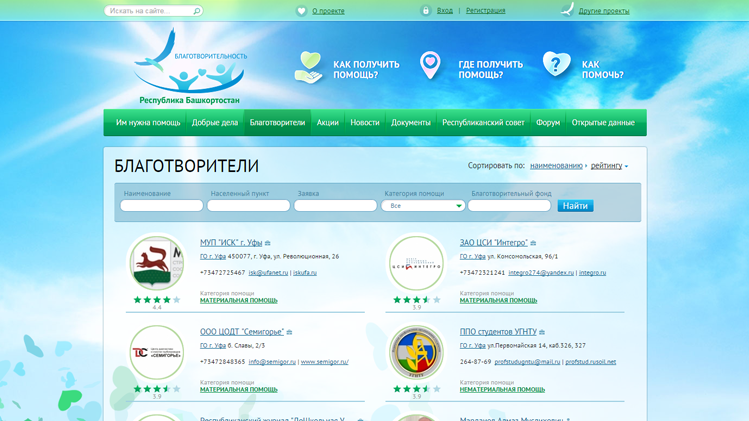Click the star rating under Интегро logo
This screenshot has height=421, width=749.
[416, 300]
